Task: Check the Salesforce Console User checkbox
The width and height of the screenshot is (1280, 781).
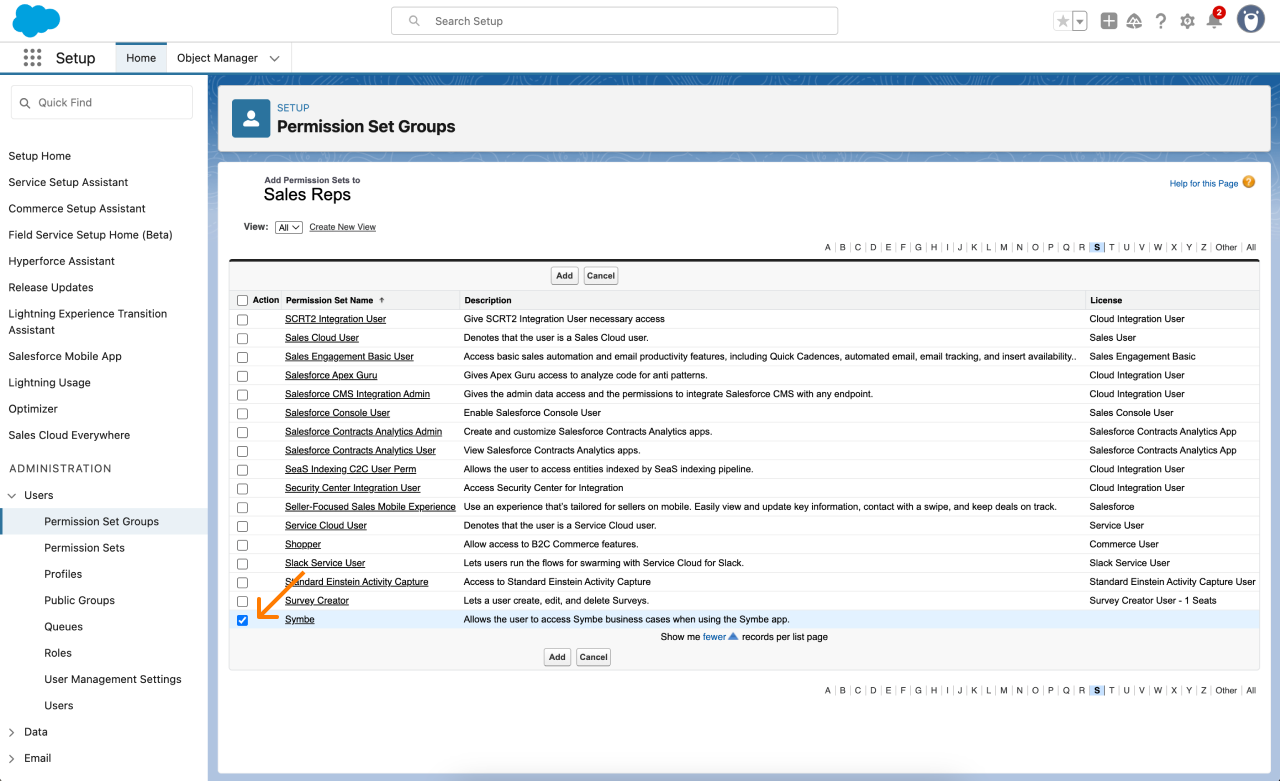Action: [x=242, y=413]
